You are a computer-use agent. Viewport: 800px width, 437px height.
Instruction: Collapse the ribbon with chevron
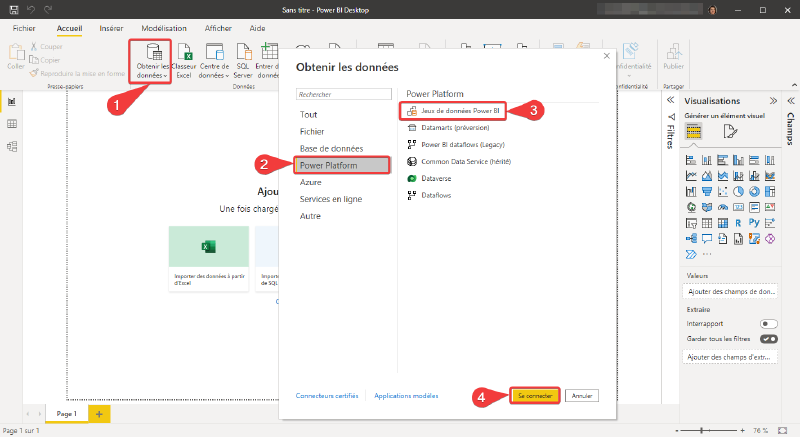pyautogui.click(x=794, y=85)
